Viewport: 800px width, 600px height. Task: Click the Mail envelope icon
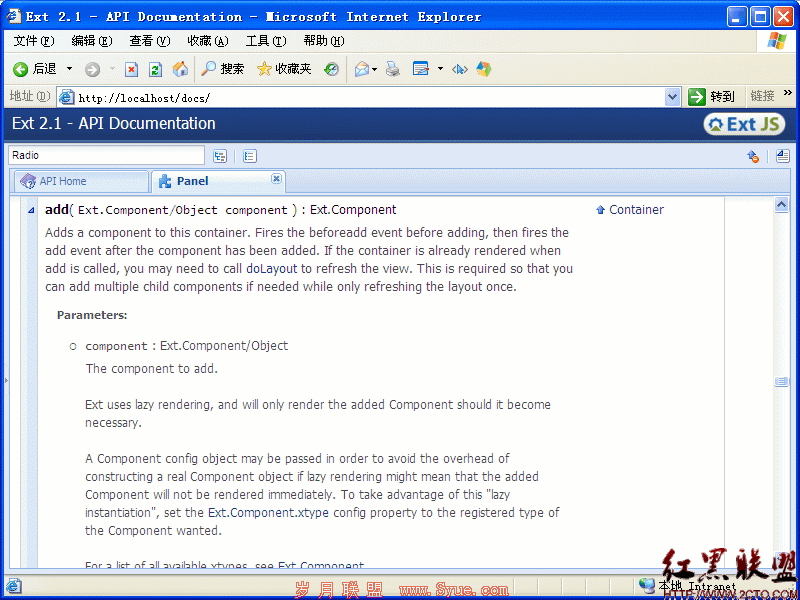pyautogui.click(x=362, y=69)
